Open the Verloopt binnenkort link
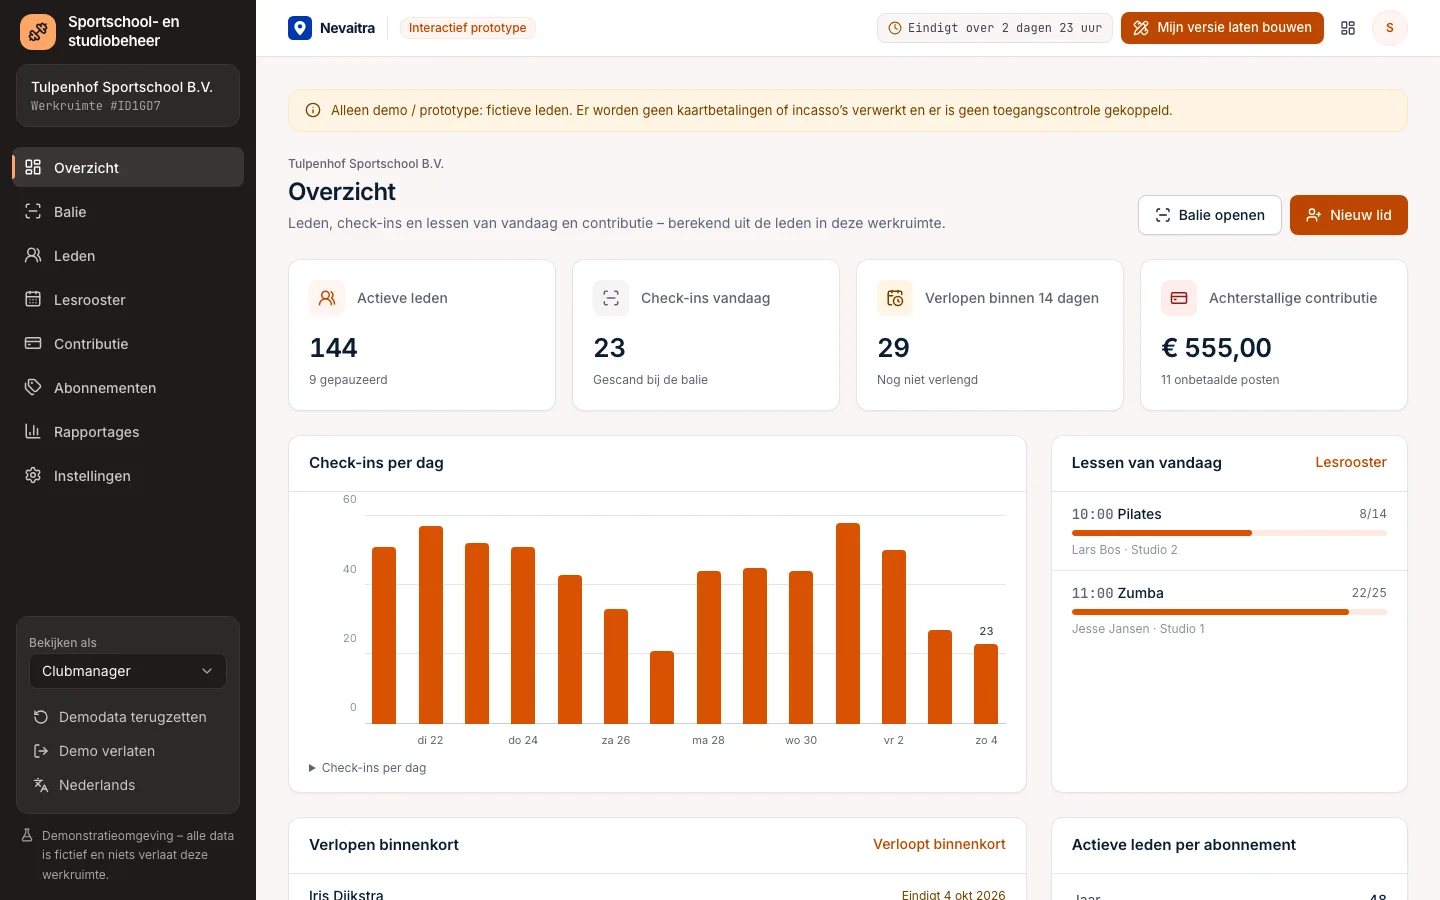Screen dimensions: 1440x900 coord(939,844)
